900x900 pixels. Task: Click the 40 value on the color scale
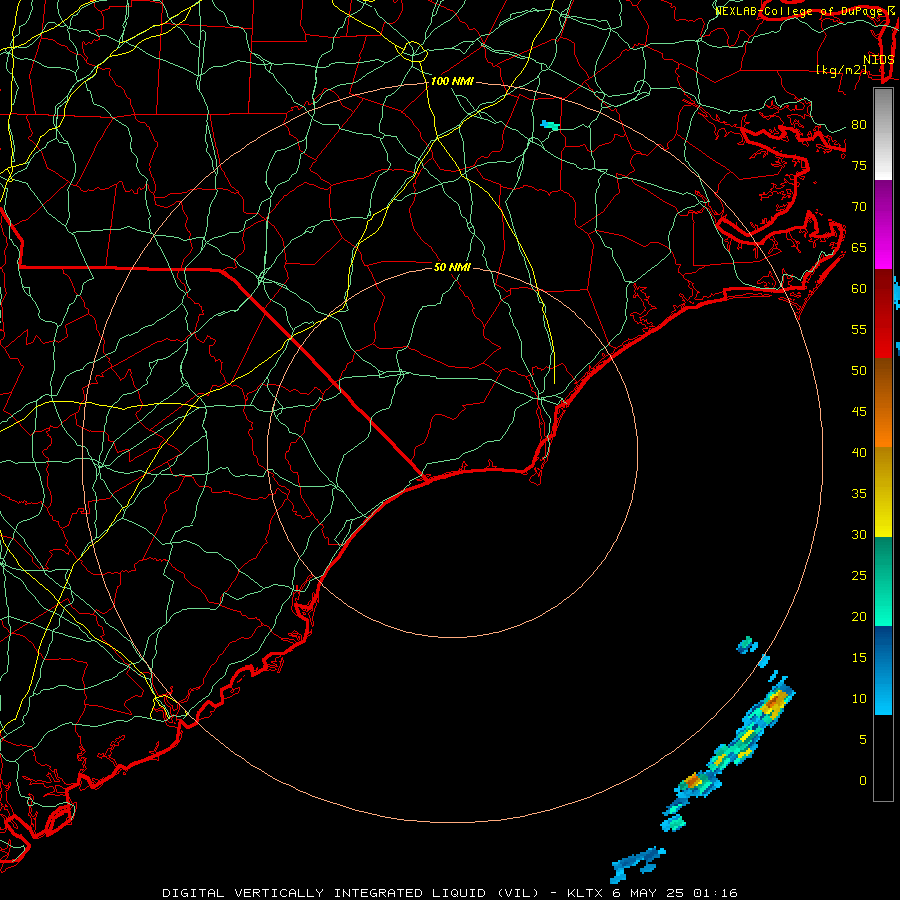click(859, 453)
